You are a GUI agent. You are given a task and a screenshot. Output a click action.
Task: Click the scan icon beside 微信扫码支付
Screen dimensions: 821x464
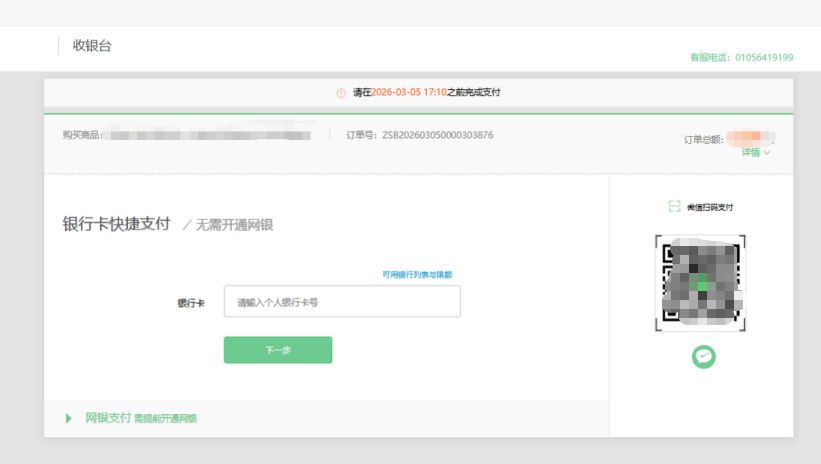click(674, 207)
